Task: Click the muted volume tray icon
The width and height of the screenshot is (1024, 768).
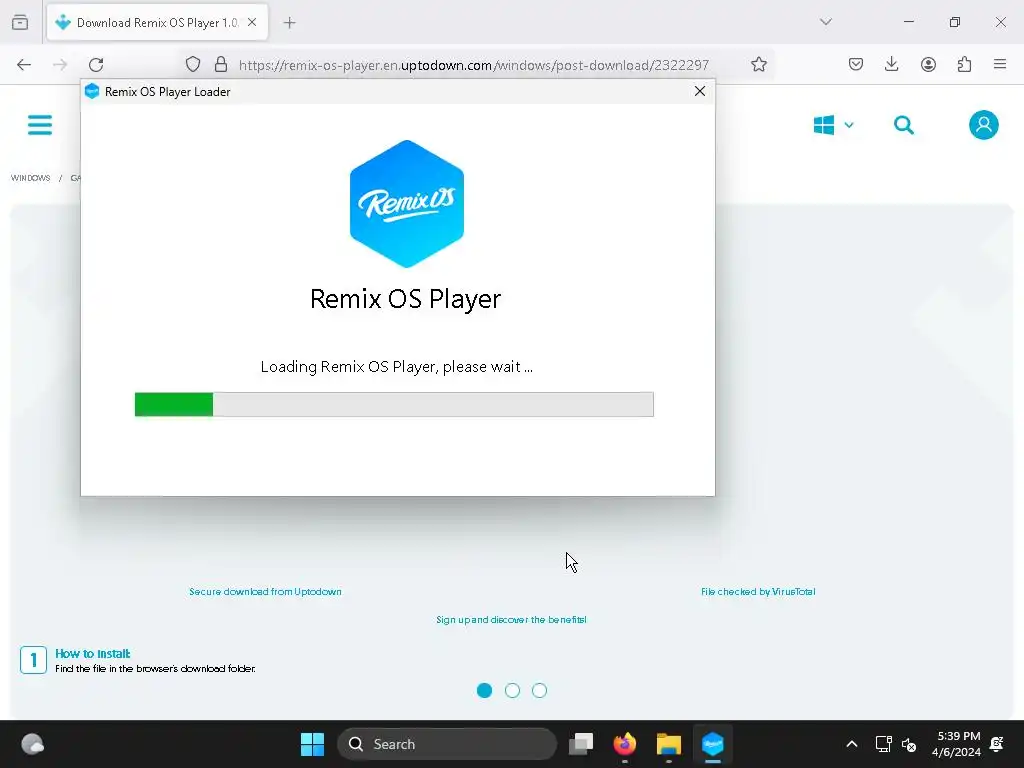Action: pos(908,744)
